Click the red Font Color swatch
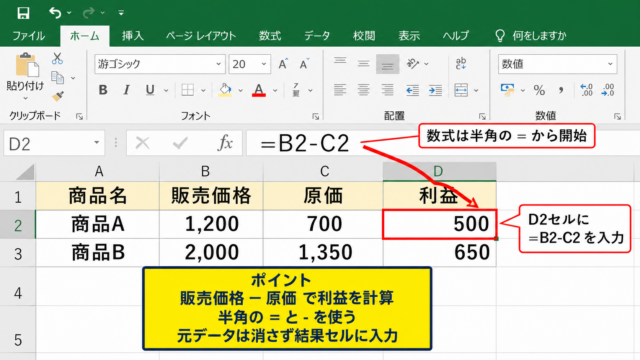Viewport: 640px width, 360px height. click(x=259, y=90)
